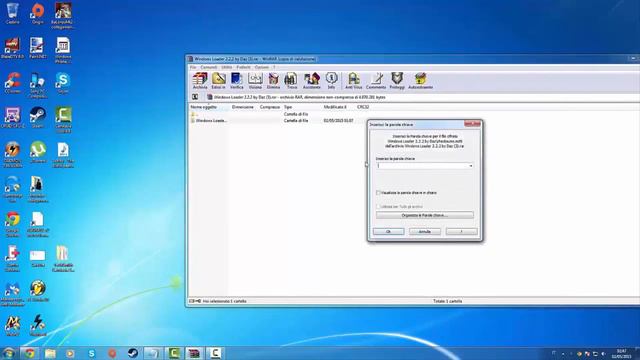640x360 pixels.
Task: Open the Preferiti menu
Action: pos(243,67)
